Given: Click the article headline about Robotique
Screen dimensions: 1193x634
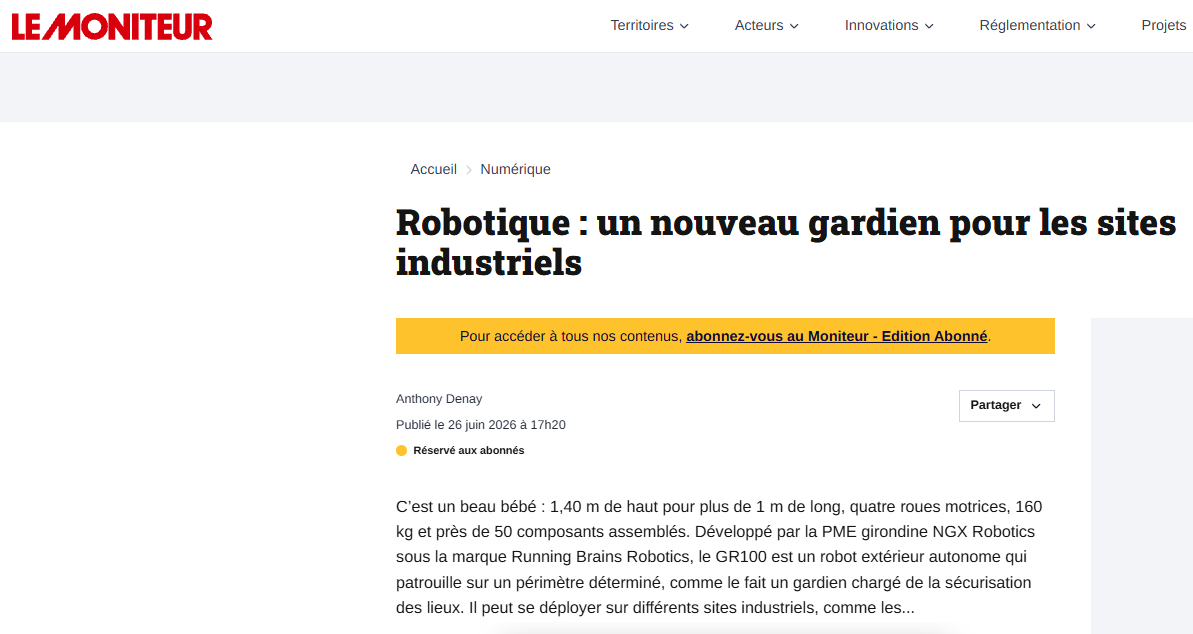Looking at the screenshot, I should pyautogui.click(x=786, y=242).
